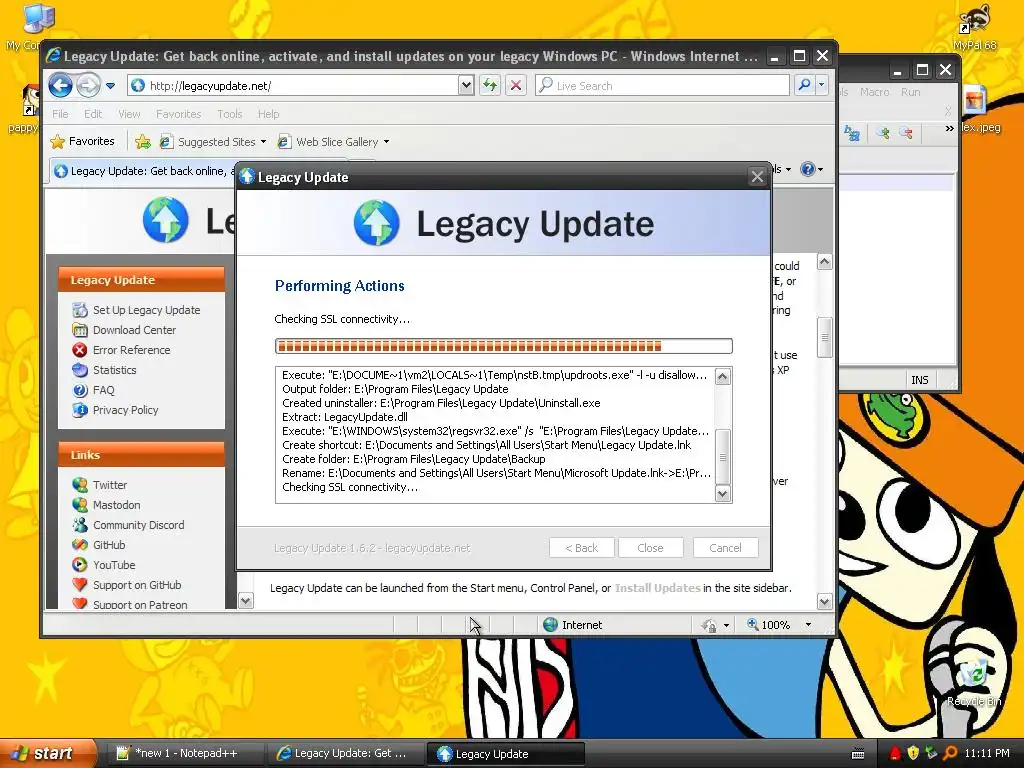1024x768 pixels.
Task: Open the Twitter link in sidebar
Action: 110,485
